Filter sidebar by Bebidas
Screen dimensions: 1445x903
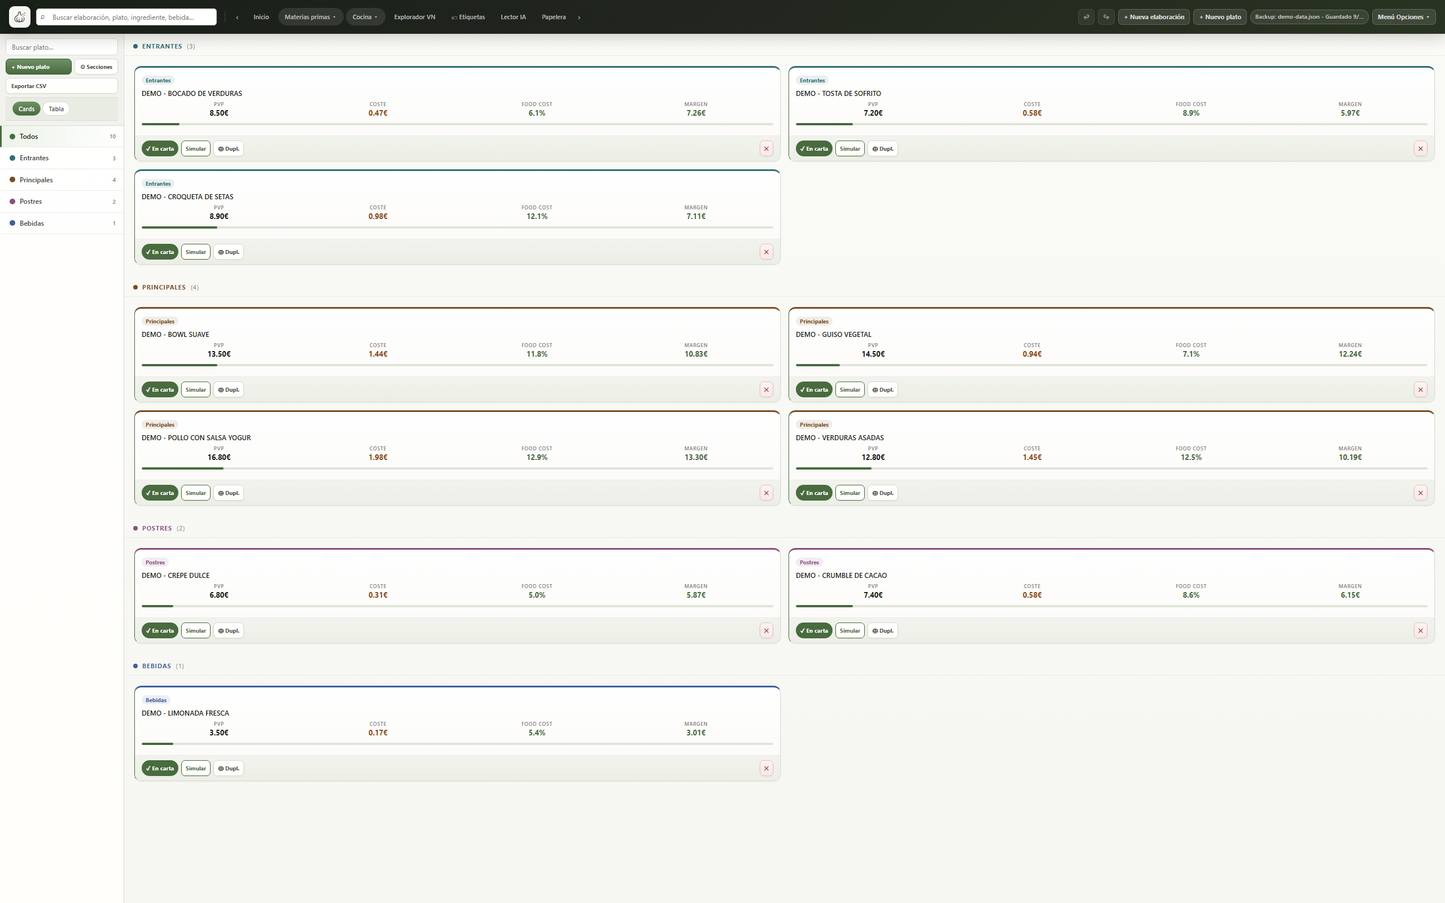pyautogui.click(x=62, y=223)
